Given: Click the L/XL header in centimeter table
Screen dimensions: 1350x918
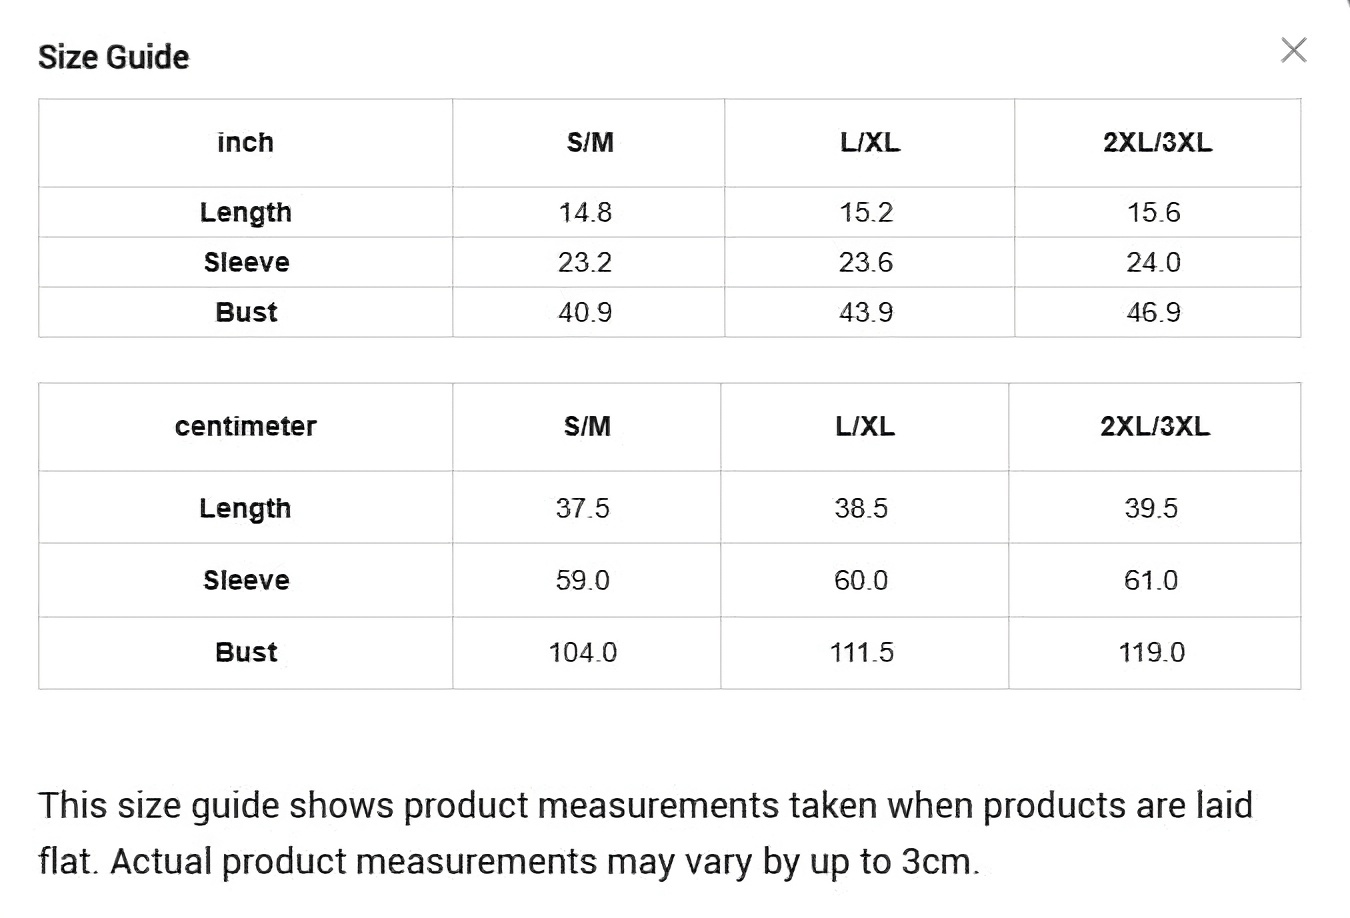Looking at the screenshot, I should click(865, 427).
